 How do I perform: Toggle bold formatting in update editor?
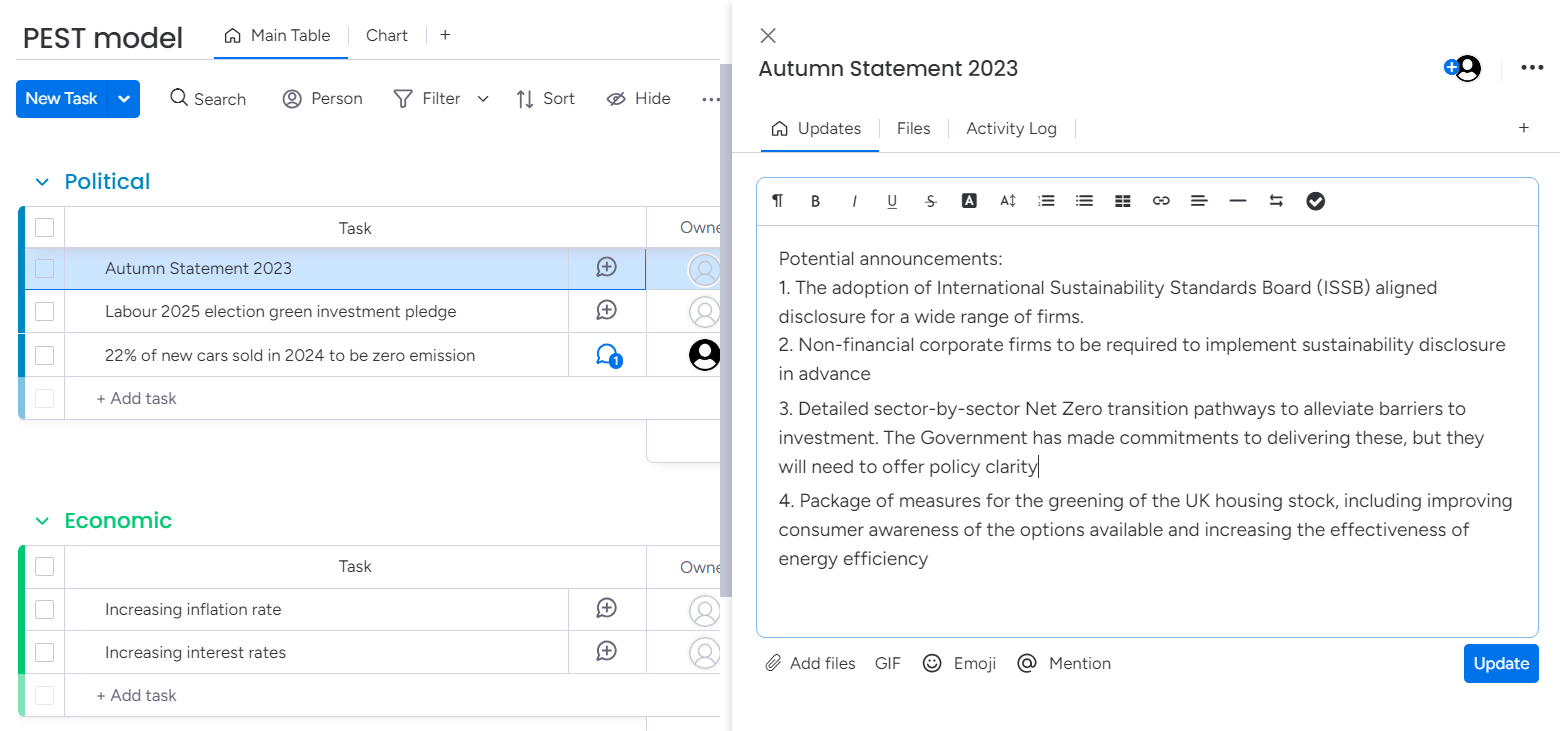pyautogui.click(x=815, y=201)
